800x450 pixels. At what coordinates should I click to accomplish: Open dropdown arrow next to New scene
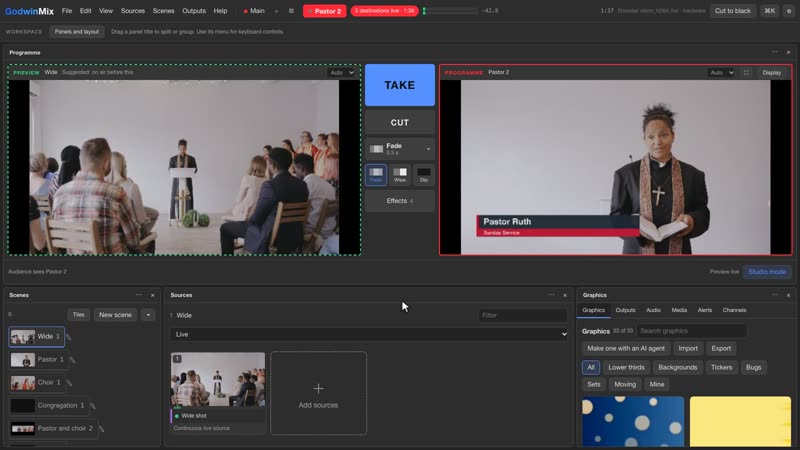pos(148,315)
